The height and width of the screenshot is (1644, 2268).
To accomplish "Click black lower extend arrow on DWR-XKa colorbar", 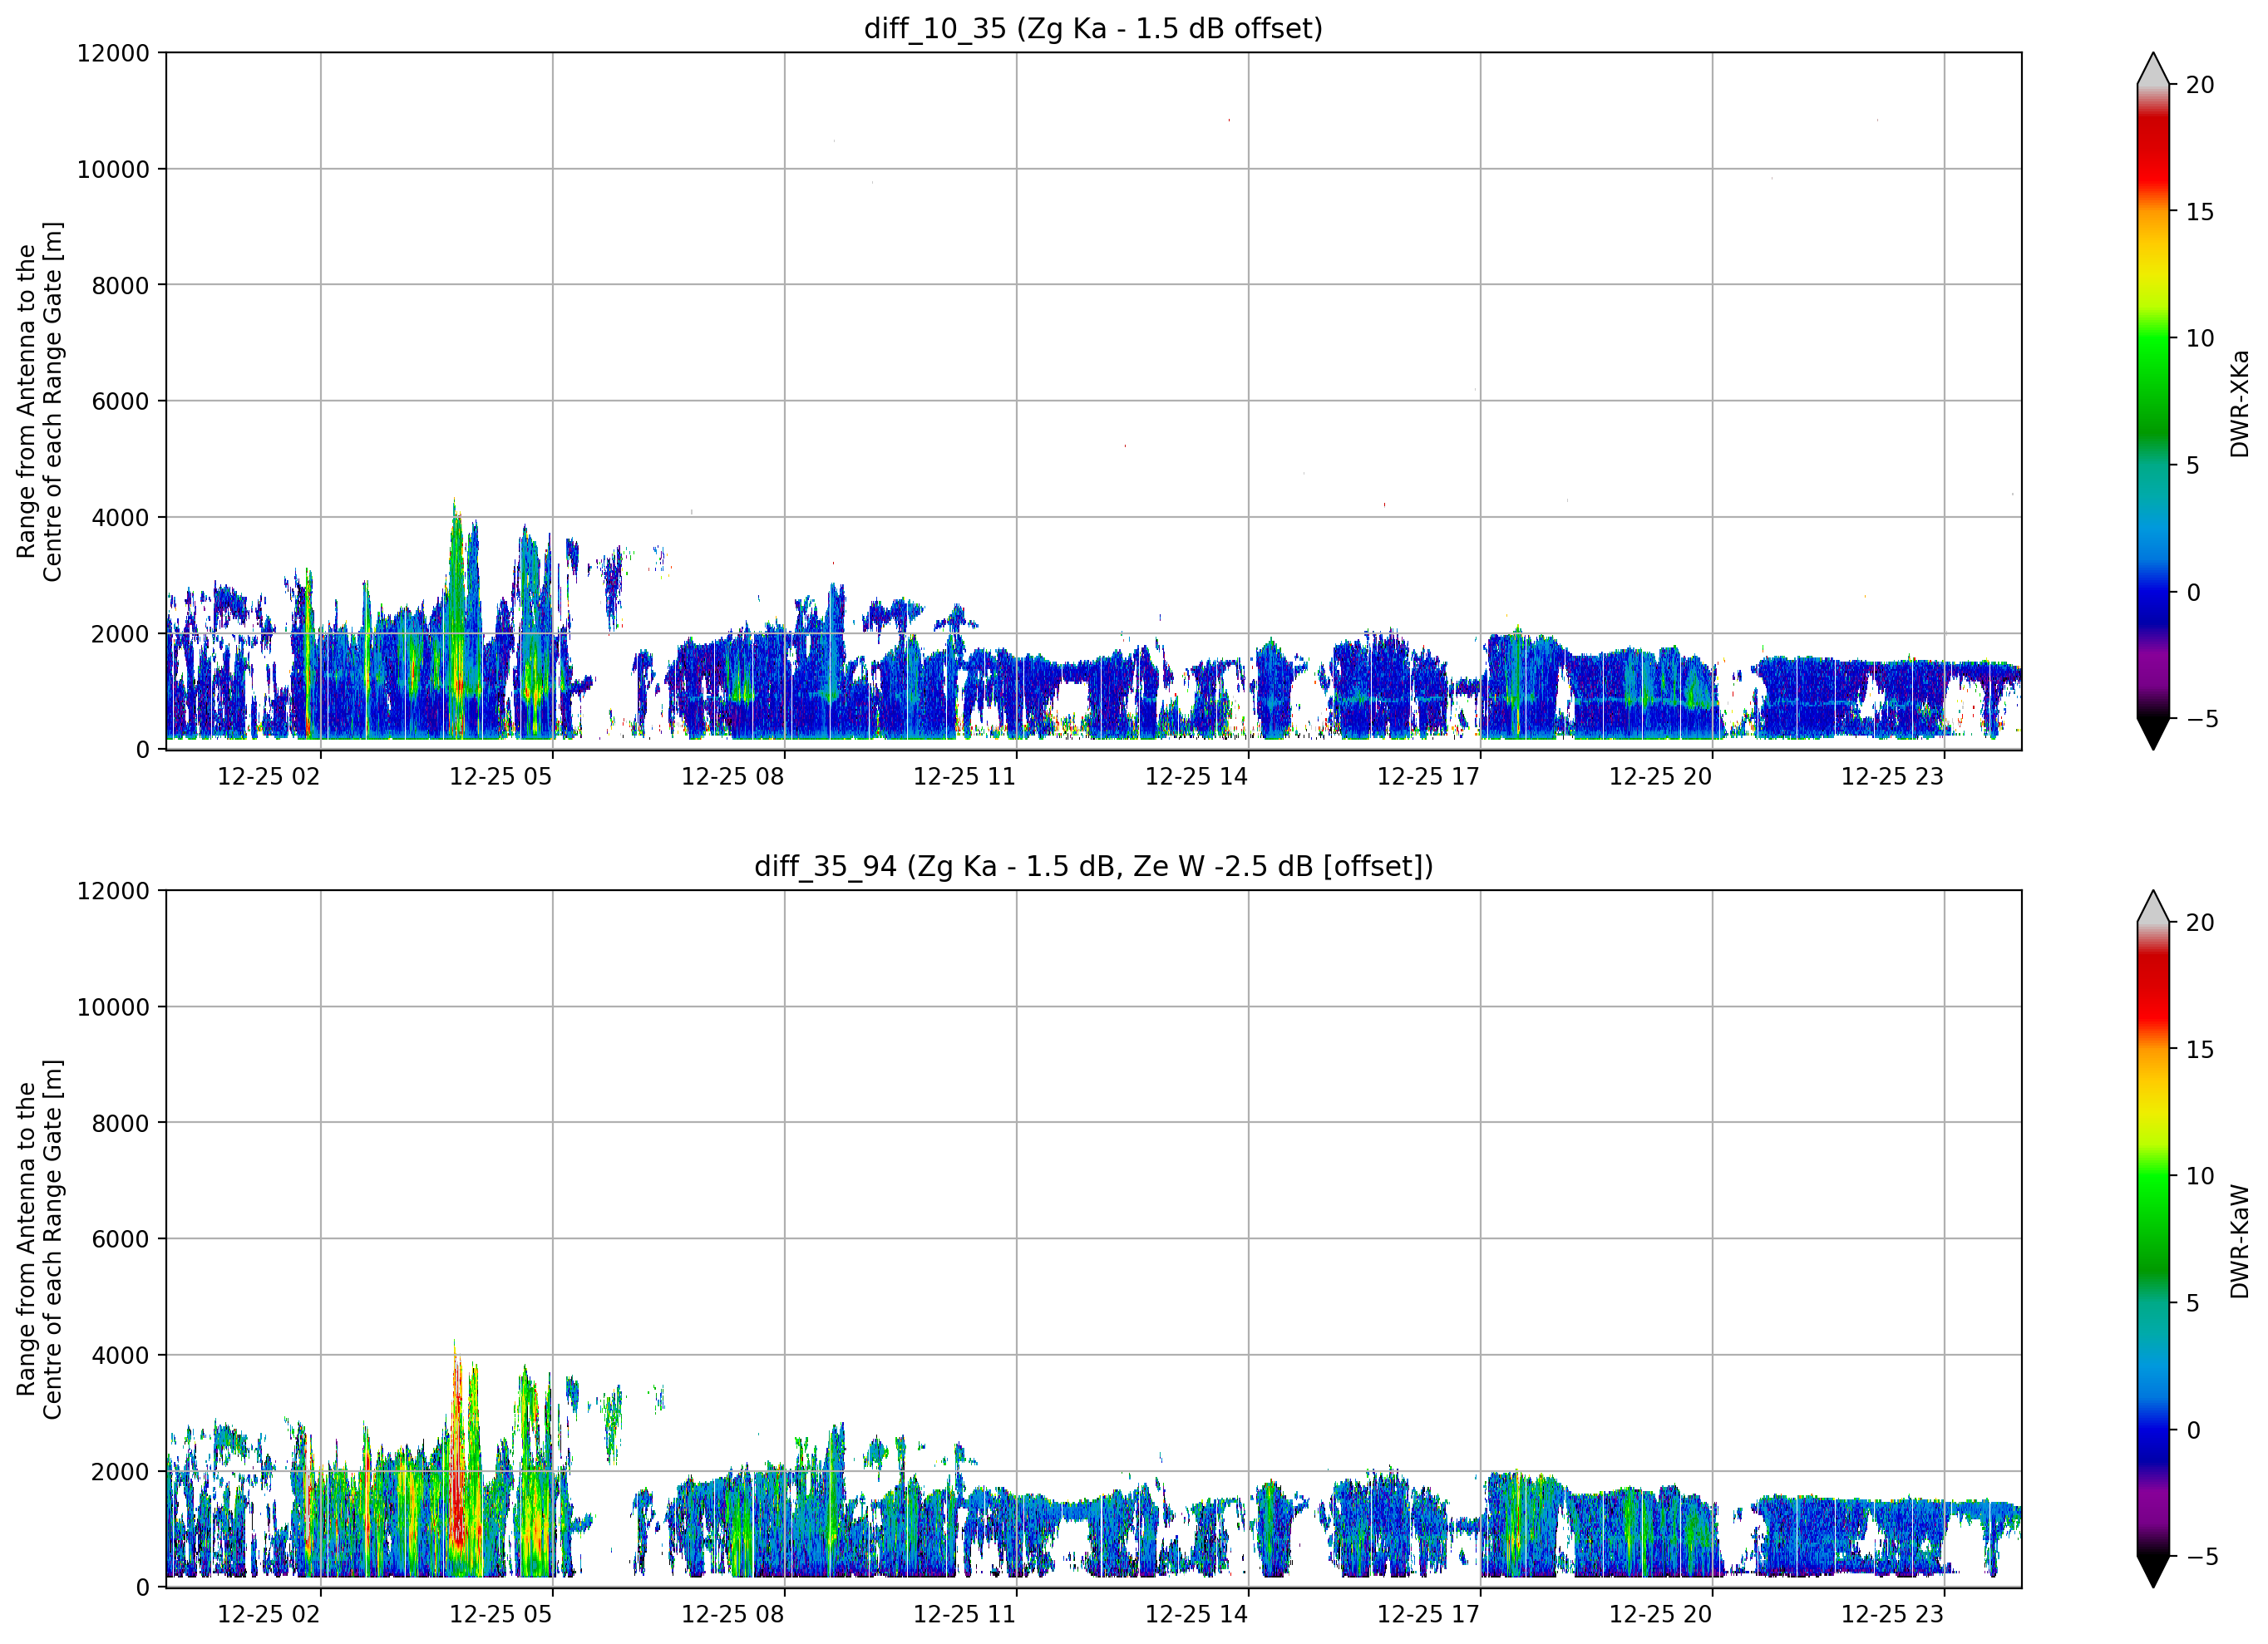I will tap(2153, 733).
